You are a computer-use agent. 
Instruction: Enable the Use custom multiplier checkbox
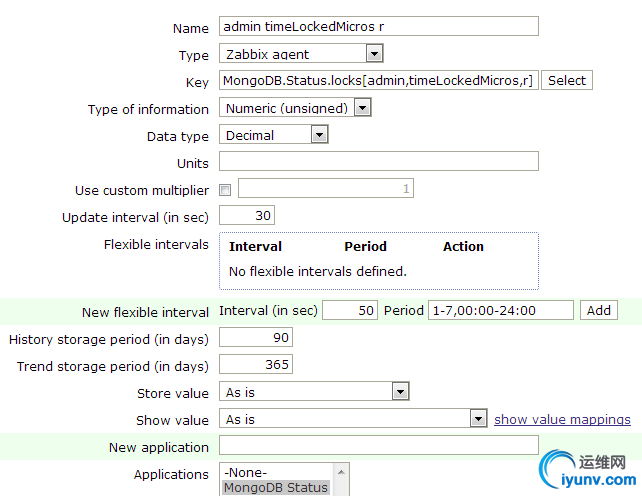[225, 190]
